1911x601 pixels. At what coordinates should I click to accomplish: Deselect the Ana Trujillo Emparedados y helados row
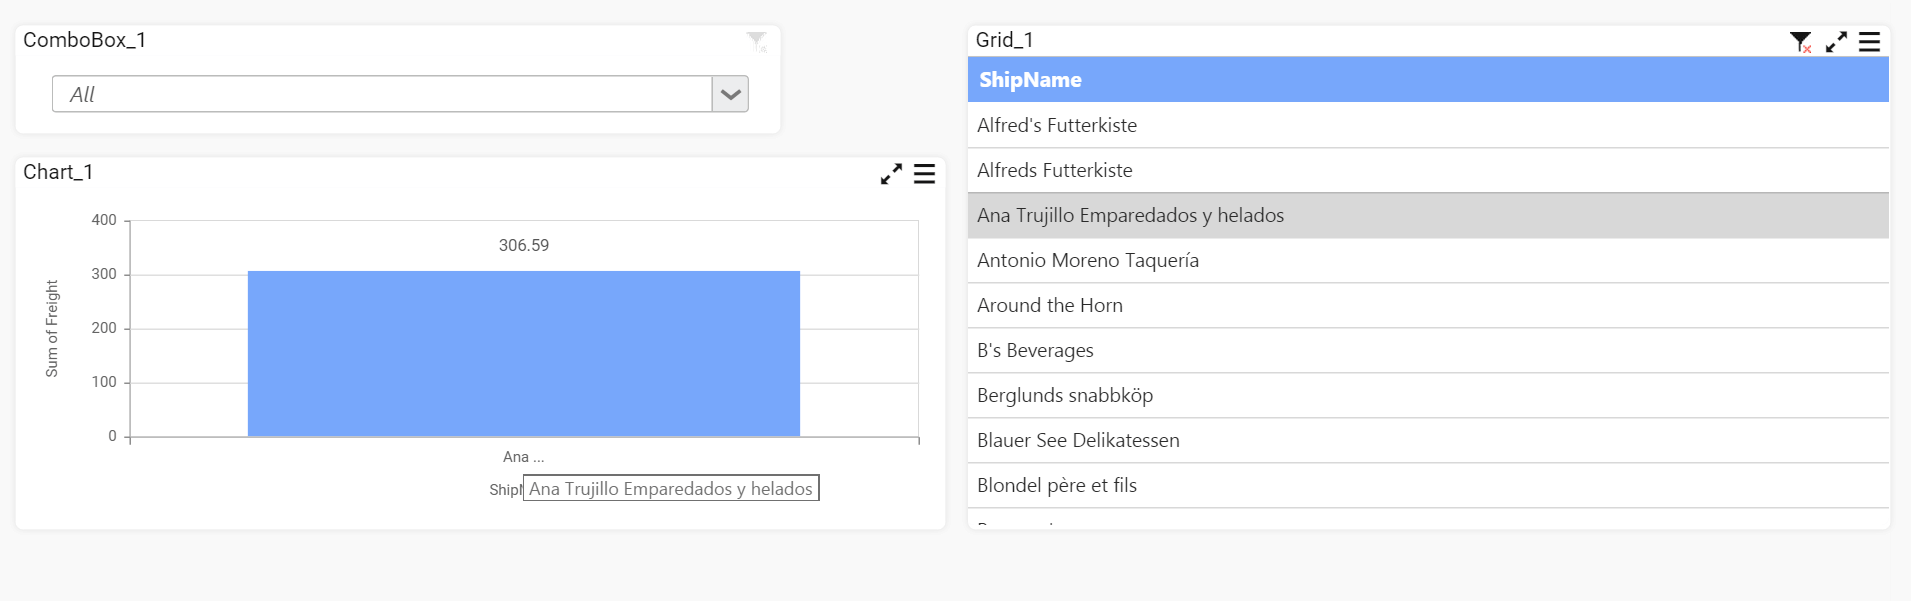tap(1130, 216)
